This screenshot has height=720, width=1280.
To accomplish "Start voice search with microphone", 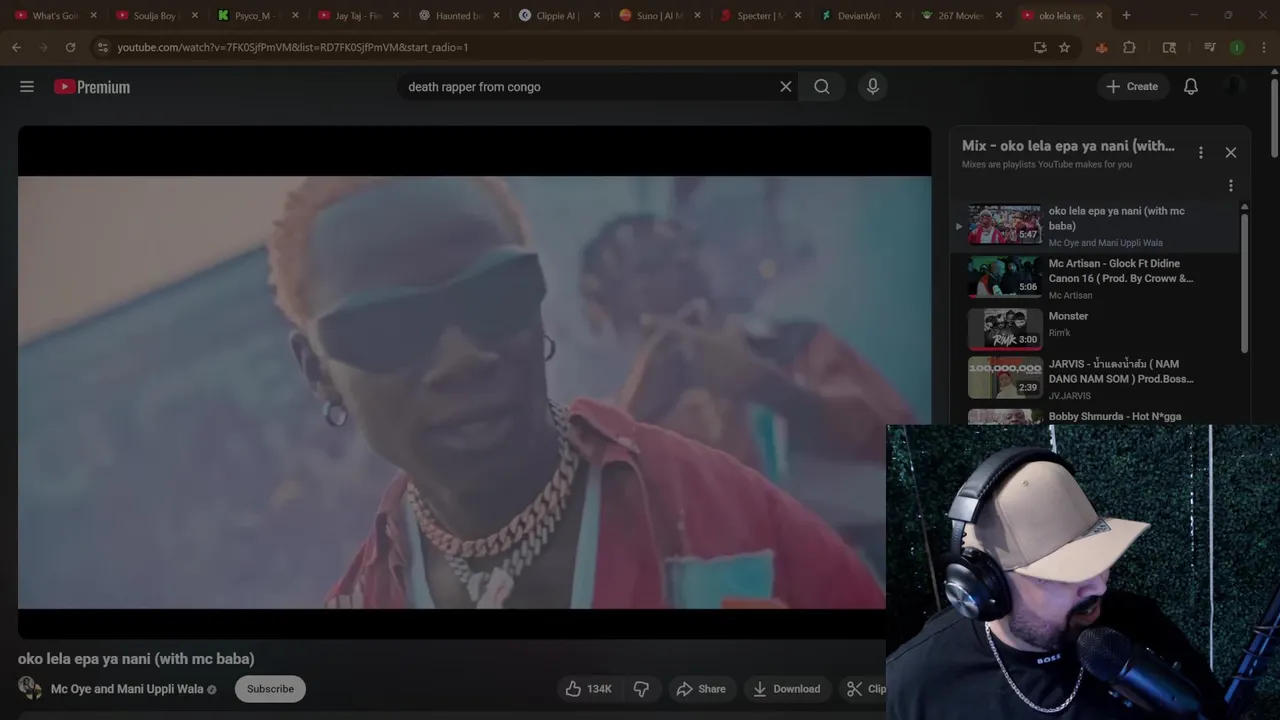I will coord(873,87).
